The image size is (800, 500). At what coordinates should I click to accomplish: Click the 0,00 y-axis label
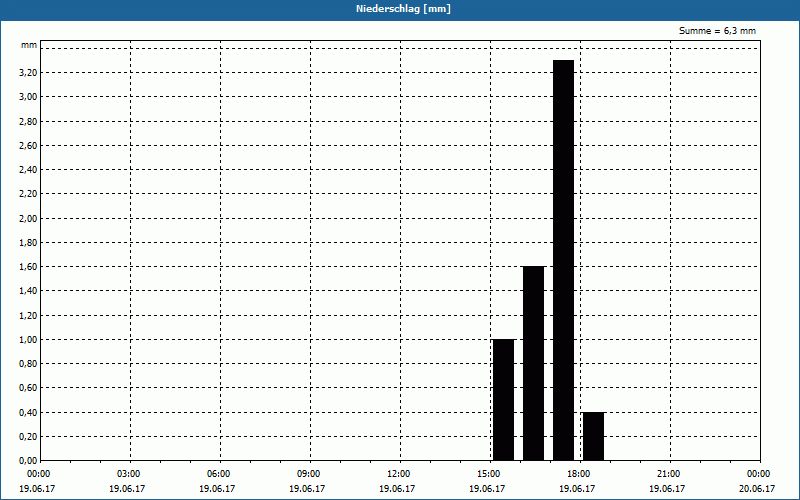coord(28,461)
